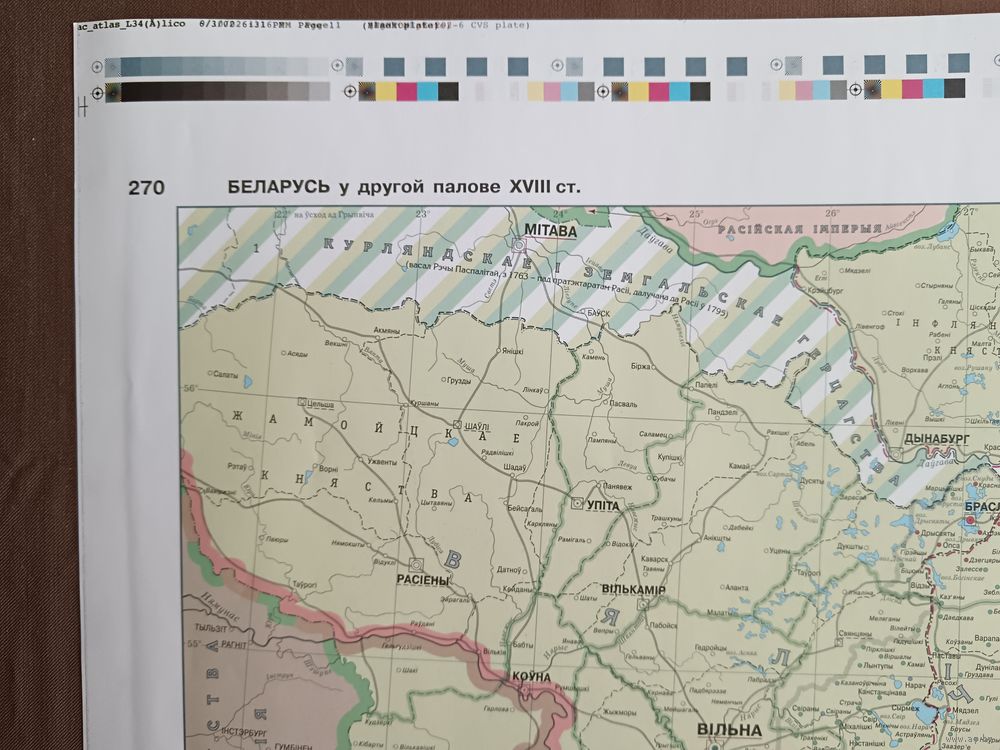Screen dimensions: 1000x750
Task: Click the Расіены town marker symbol
Action: tap(415, 564)
